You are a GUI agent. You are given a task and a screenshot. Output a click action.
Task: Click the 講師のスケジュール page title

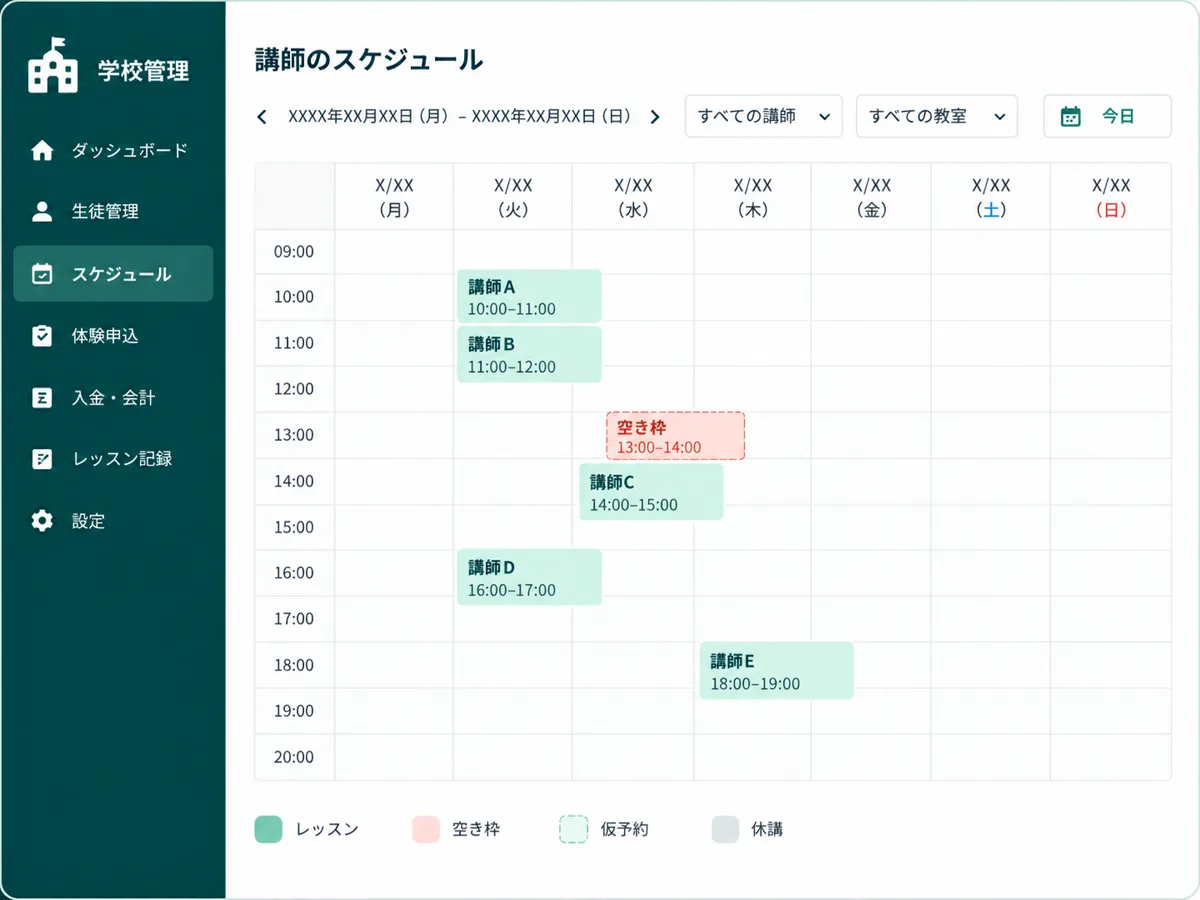pyautogui.click(x=369, y=60)
